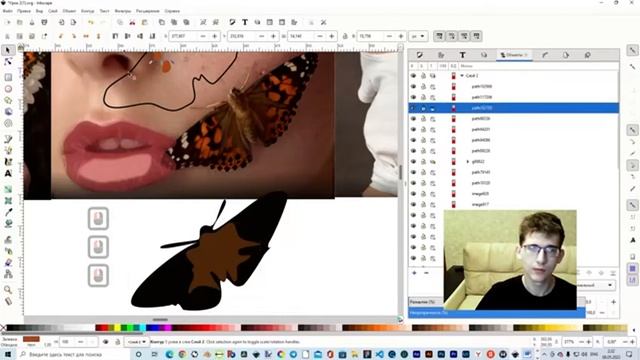Increase the width value with plus

click(x=331, y=36)
